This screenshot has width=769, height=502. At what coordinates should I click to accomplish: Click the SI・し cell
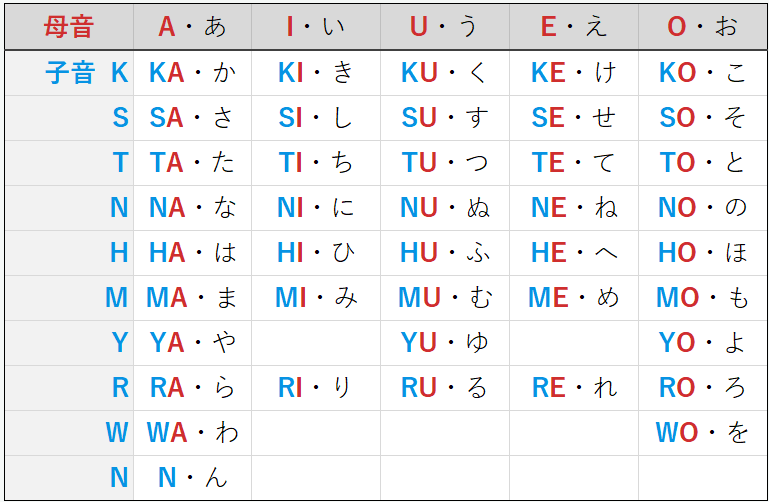click(316, 118)
